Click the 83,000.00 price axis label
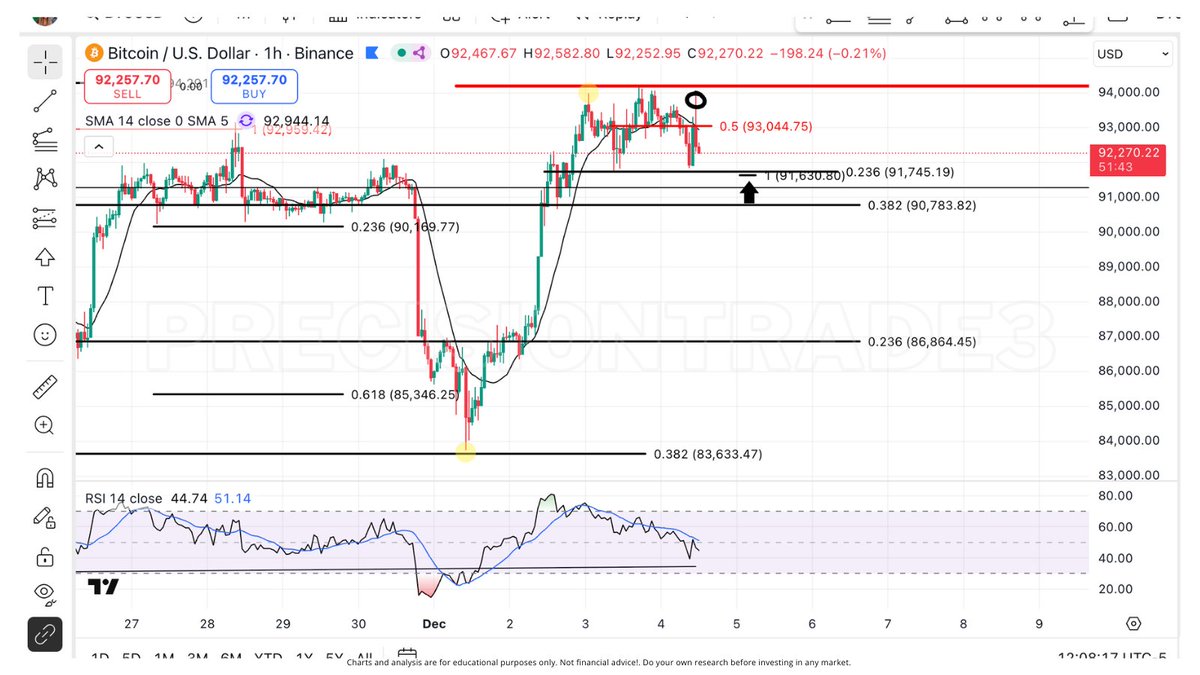 (x=1127, y=476)
